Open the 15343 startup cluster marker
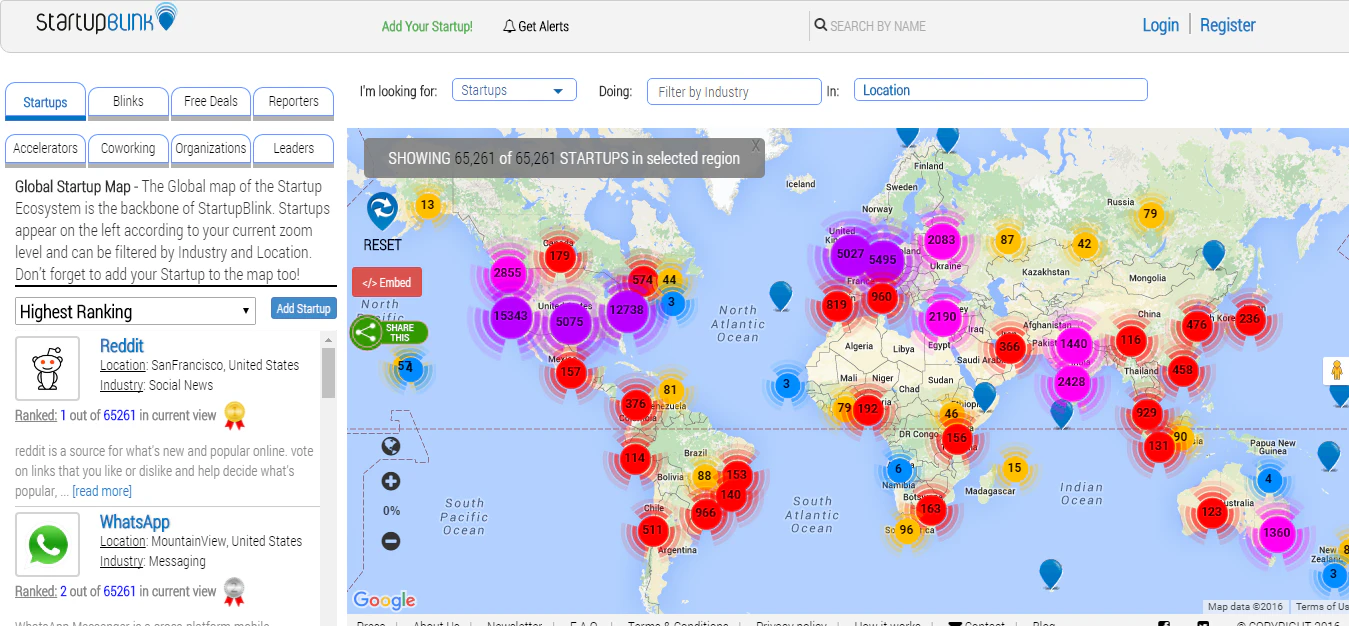Viewport: 1349px width, 626px height. pos(510,316)
